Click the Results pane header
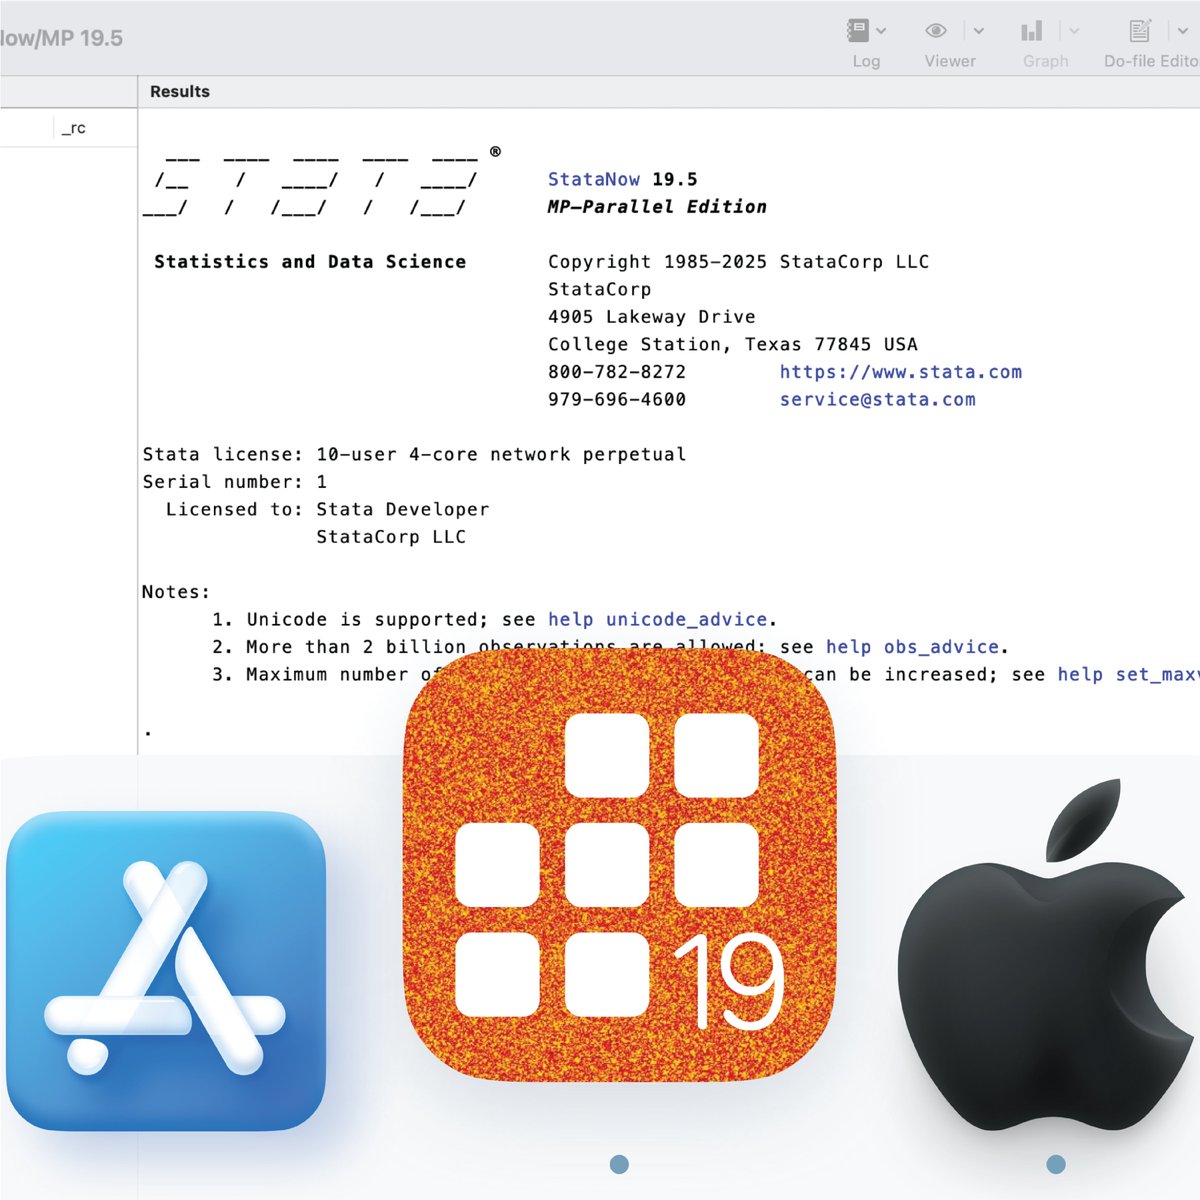1200x1200 pixels. click(180, 91)
